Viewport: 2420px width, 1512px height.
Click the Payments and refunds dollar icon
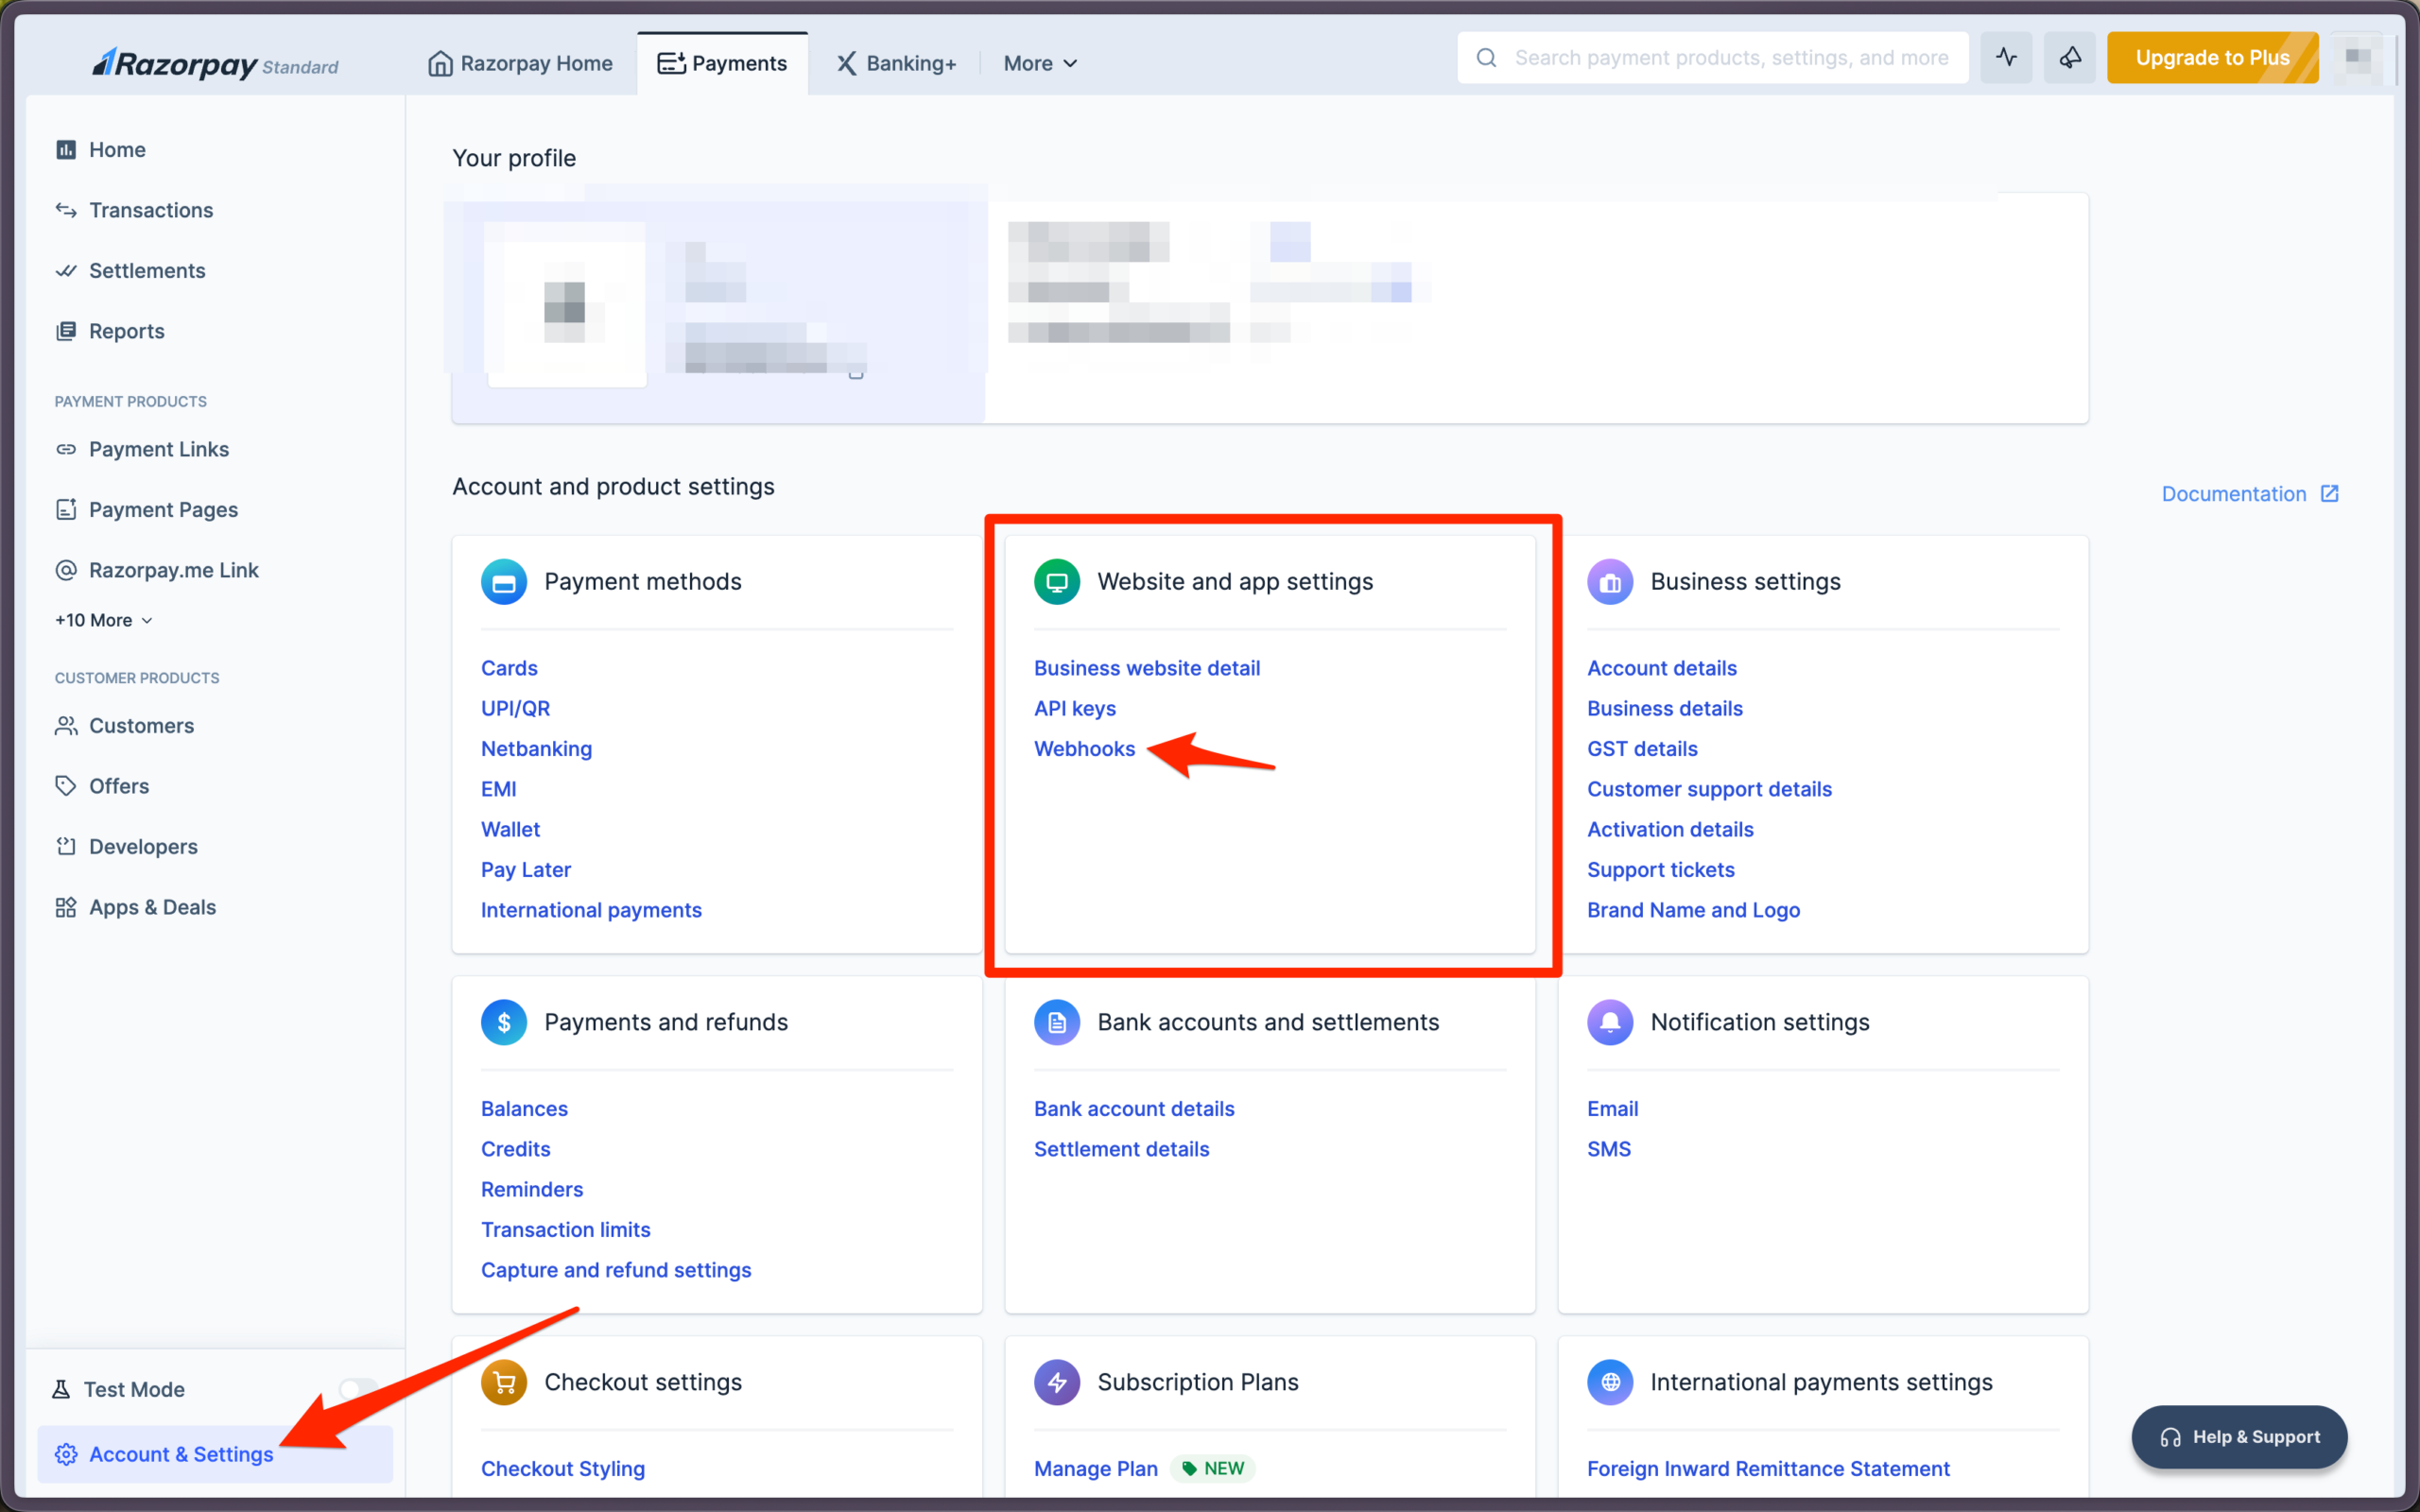pos(504,1022)
